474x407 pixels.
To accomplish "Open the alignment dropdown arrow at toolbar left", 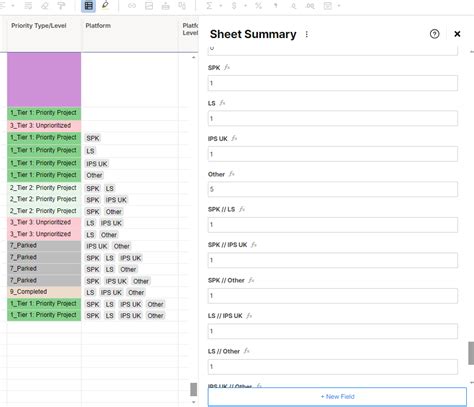I will click(13, 6).
